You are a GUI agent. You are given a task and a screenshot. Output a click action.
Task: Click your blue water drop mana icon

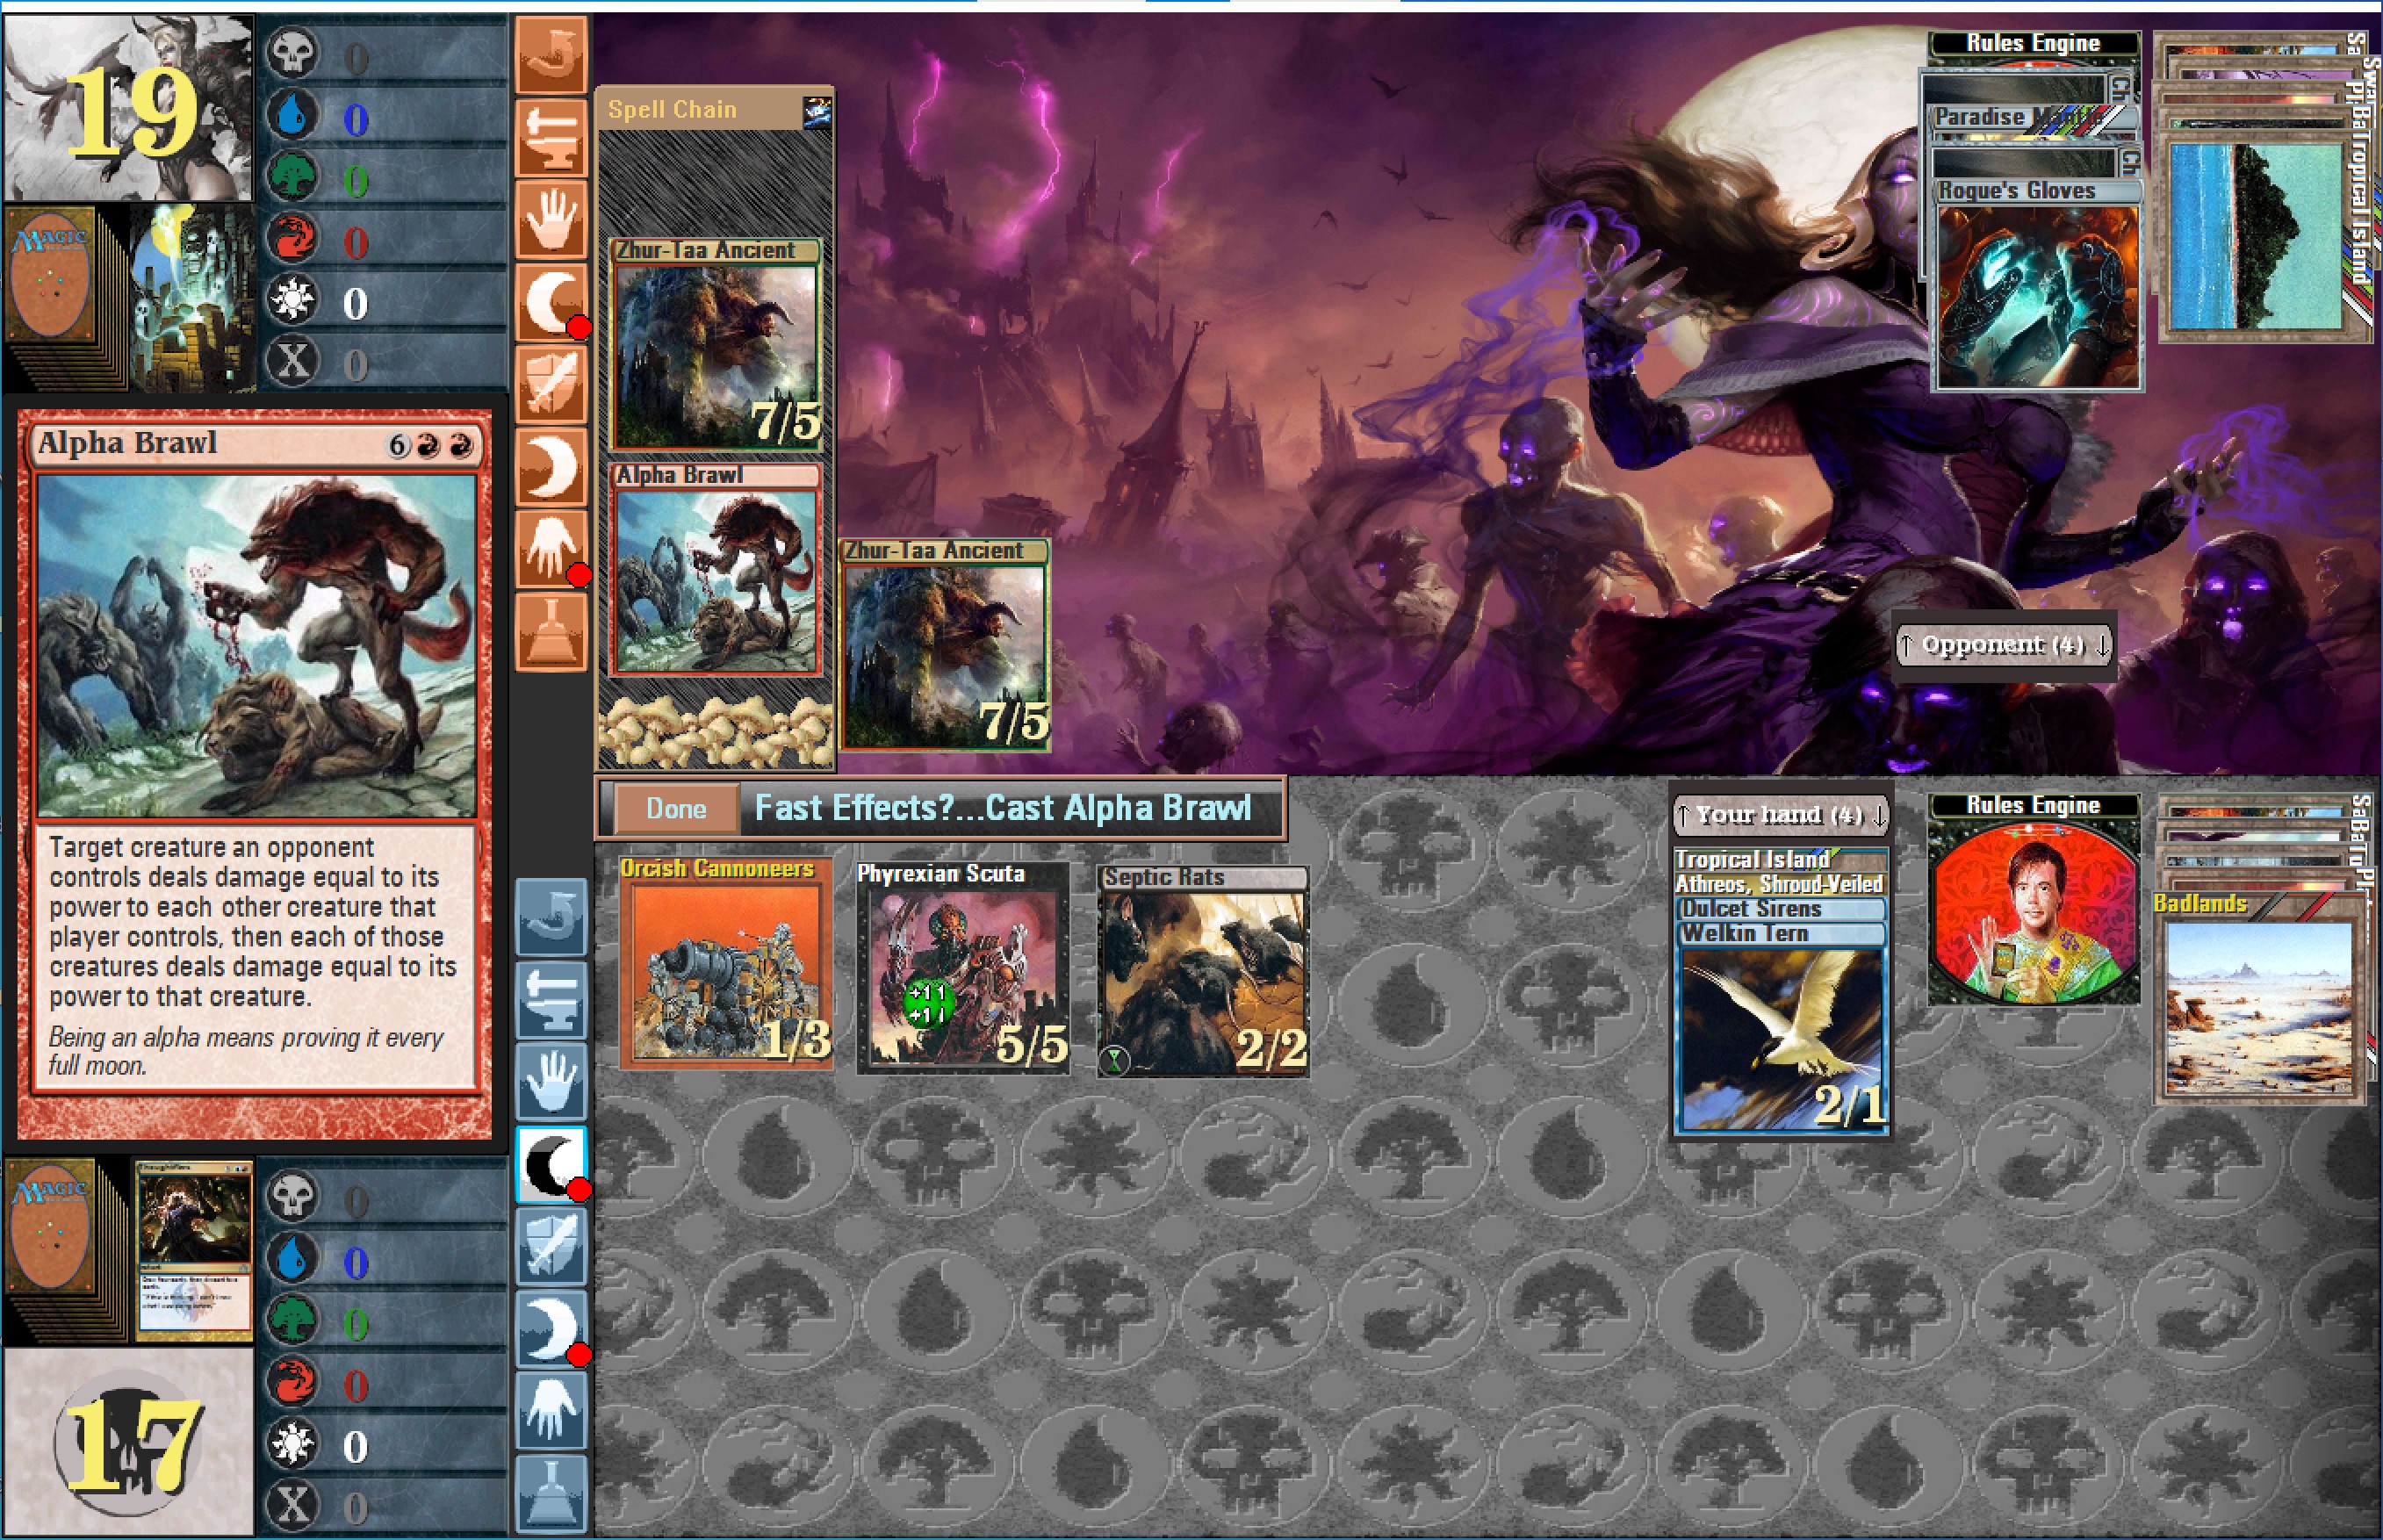pyautogui.click(x=293, y=1258)
